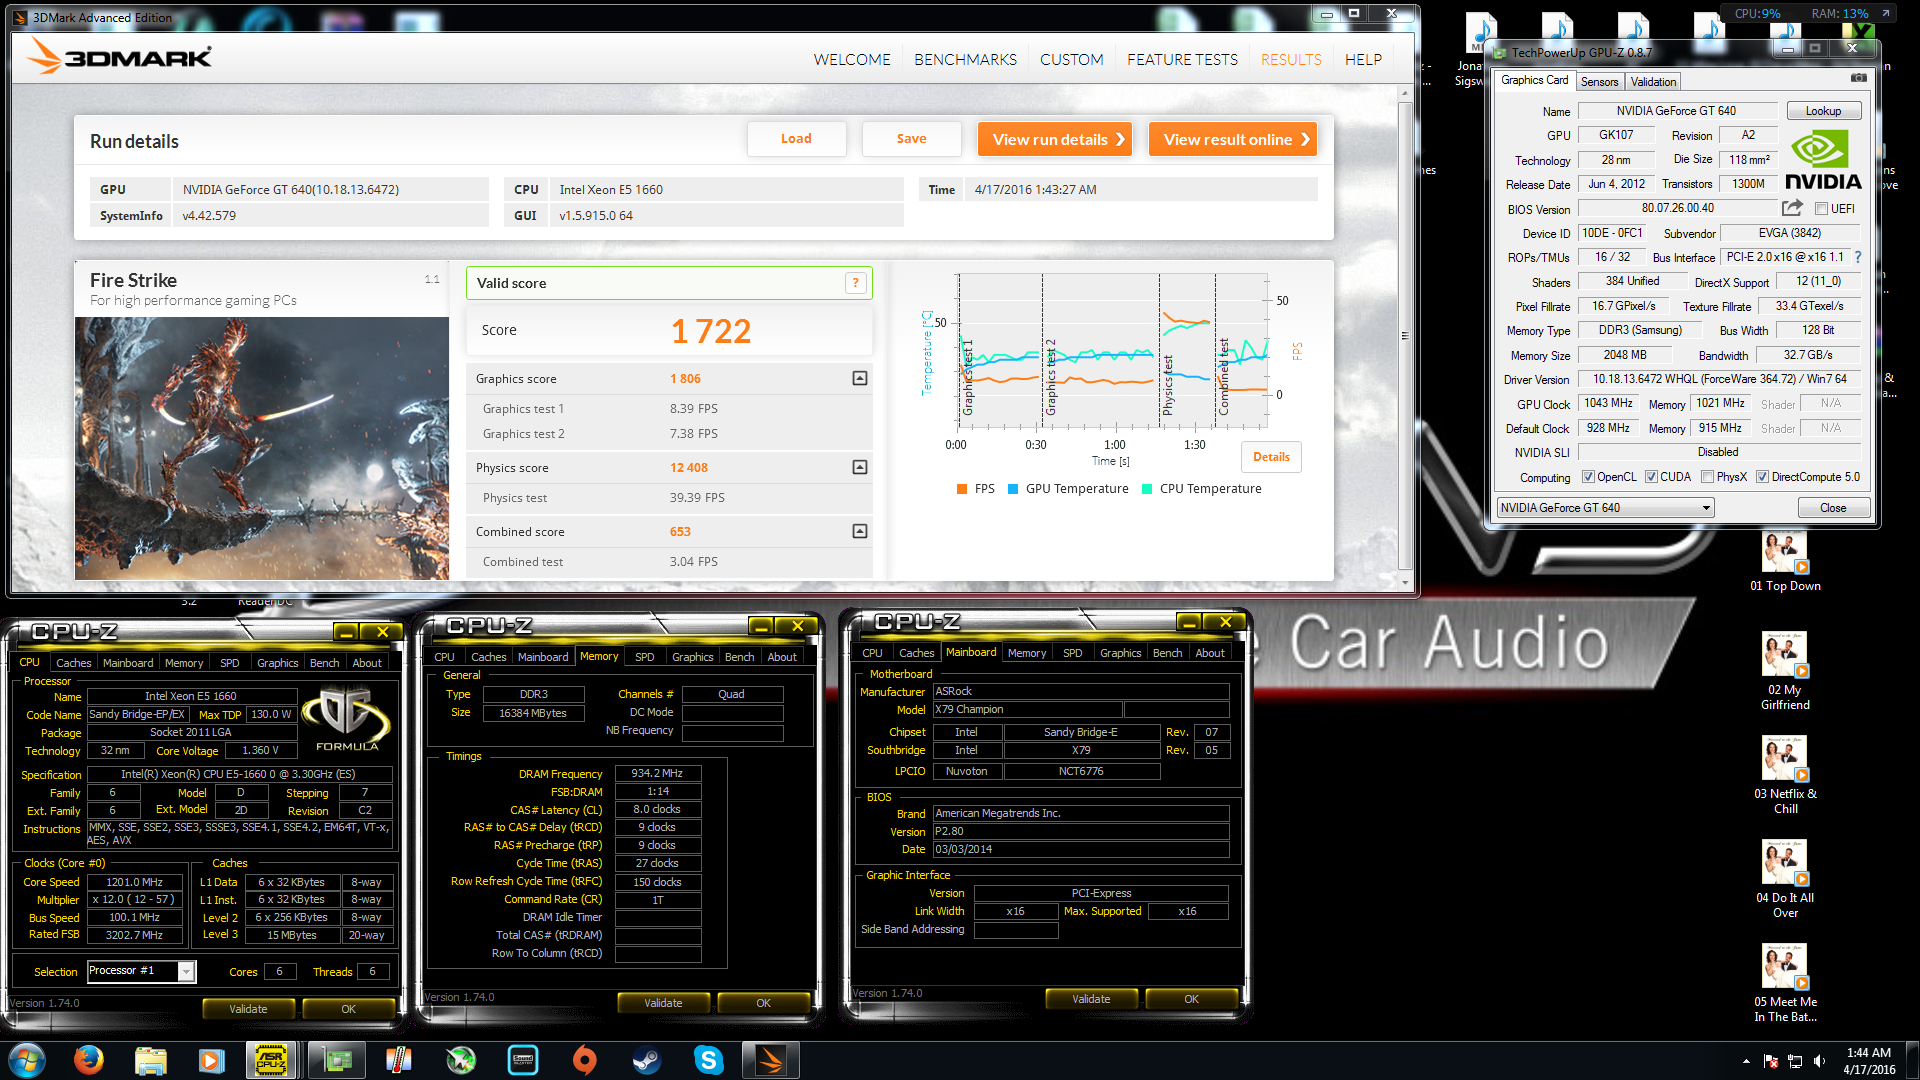Image resolution: width=1920 pixels, height=1080 pixels.
Task: Click Validate in the right CPU-Z window
Action: click(x=1091, y=999)
